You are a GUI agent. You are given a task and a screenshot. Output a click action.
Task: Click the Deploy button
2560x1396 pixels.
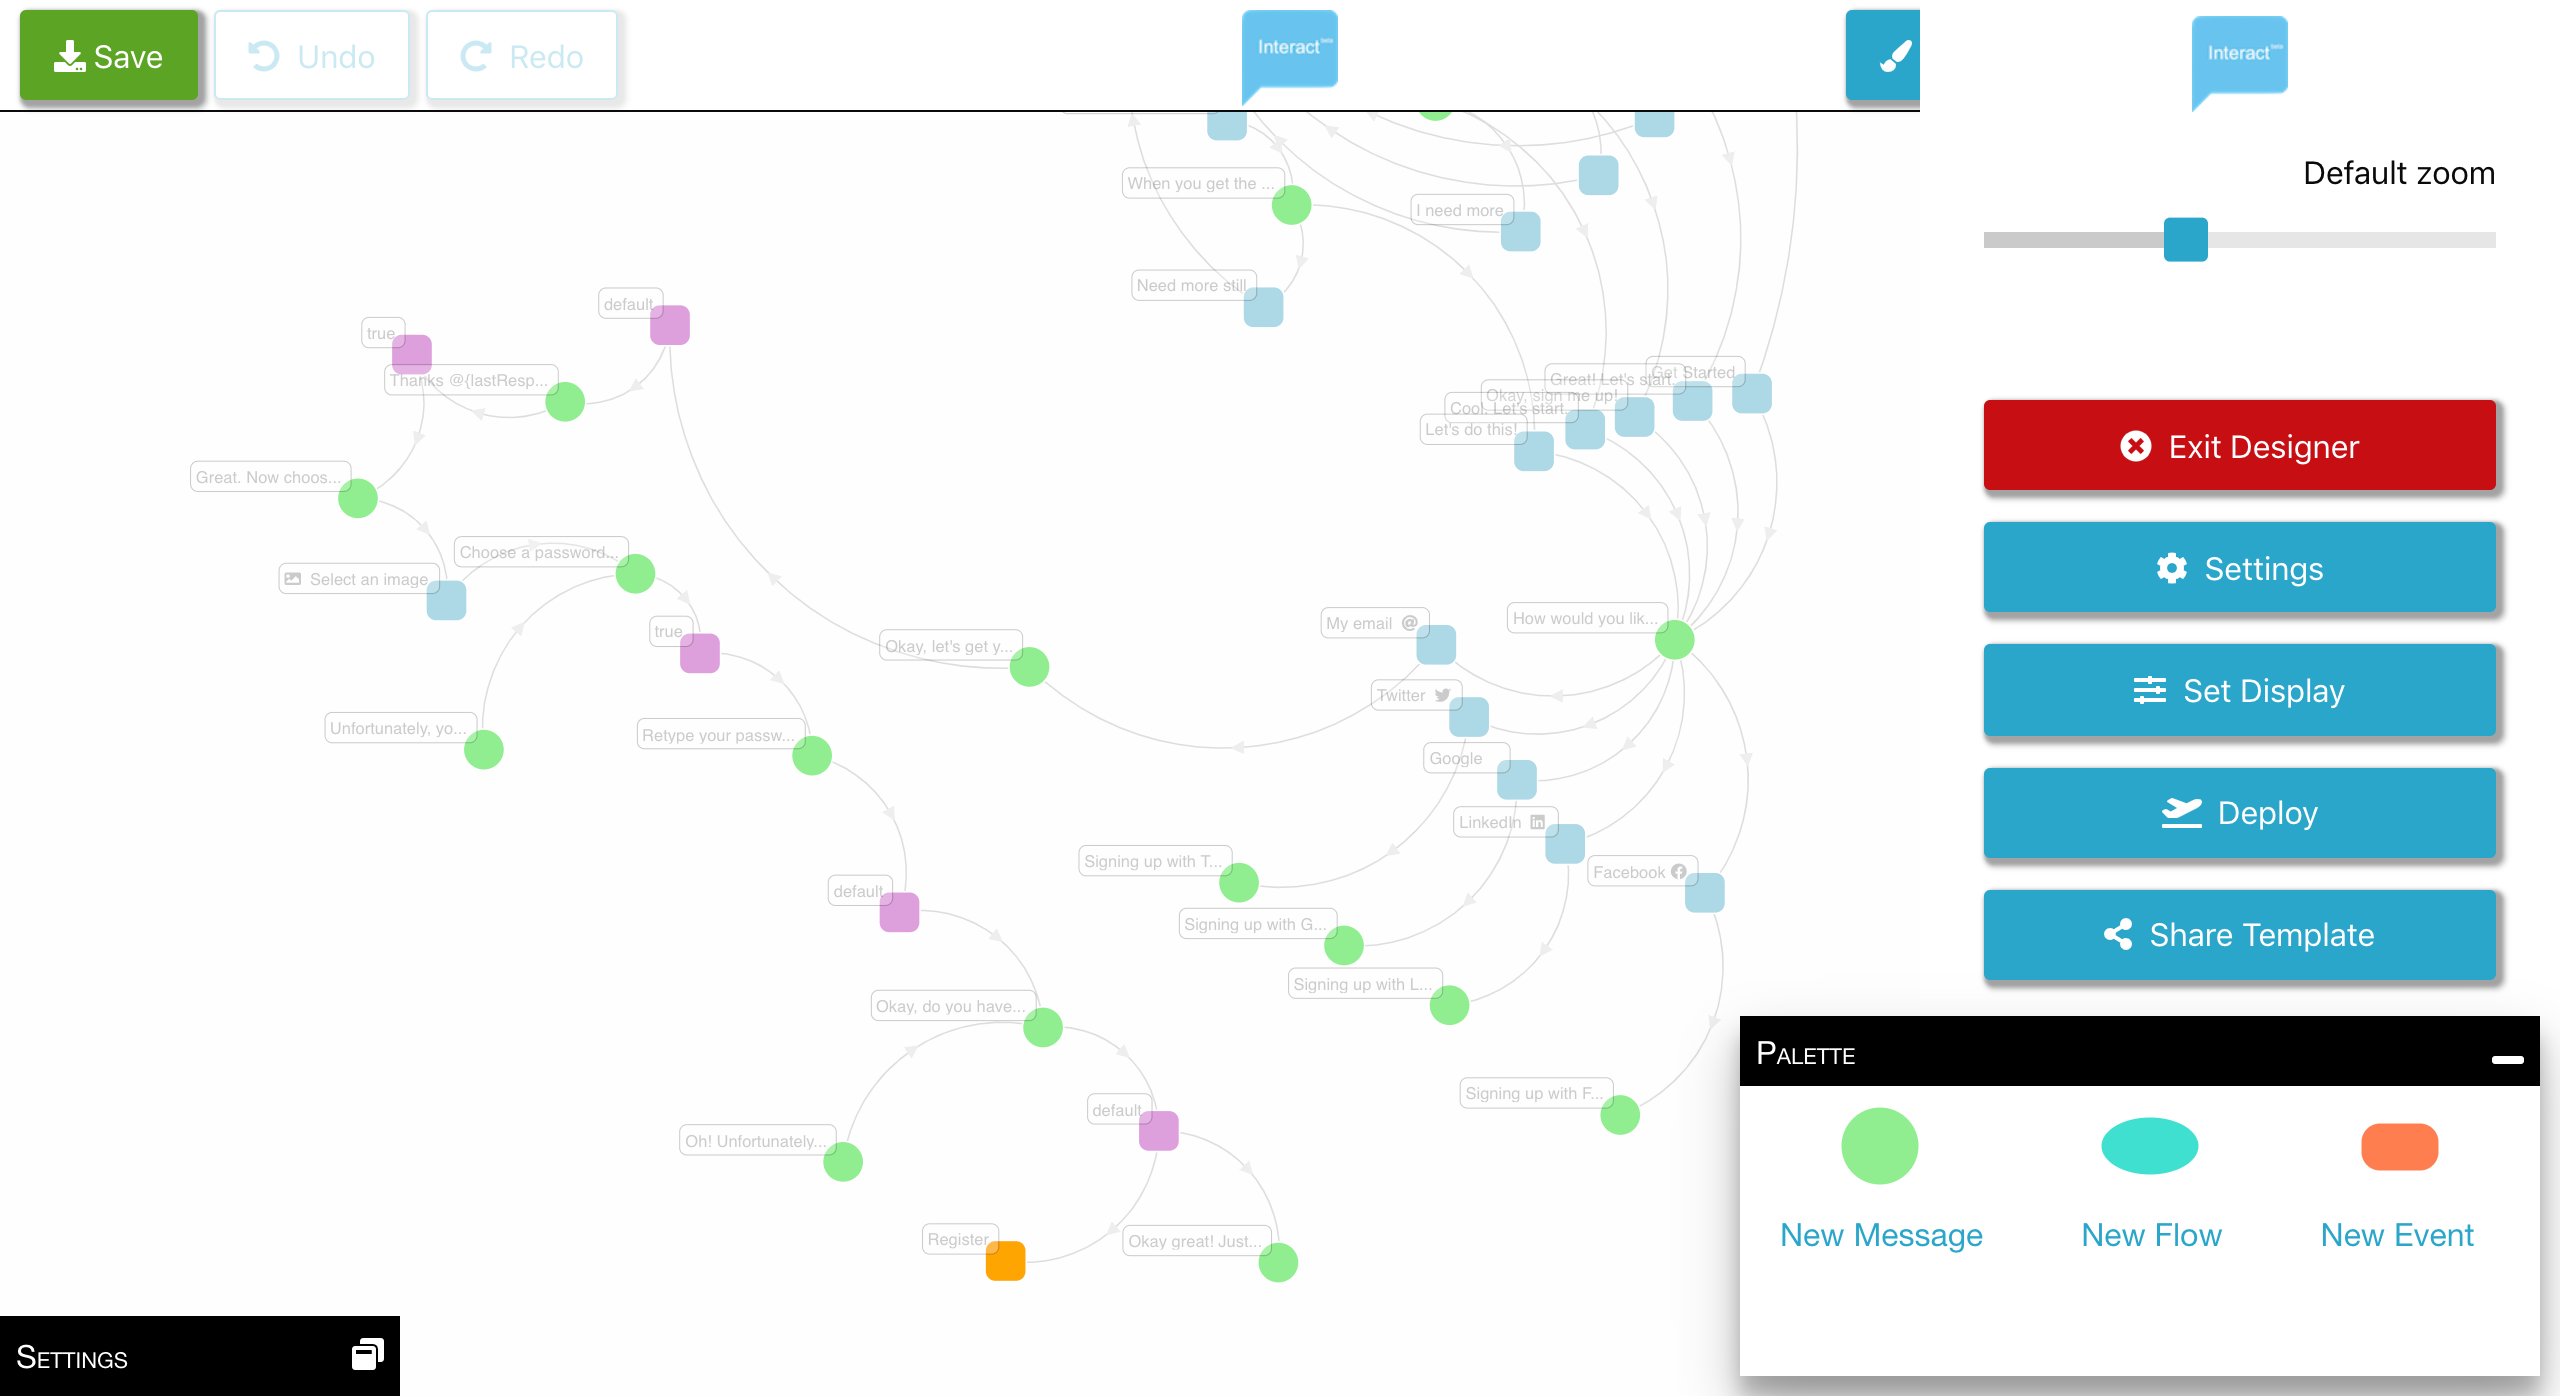click(x=2239, y=813)
